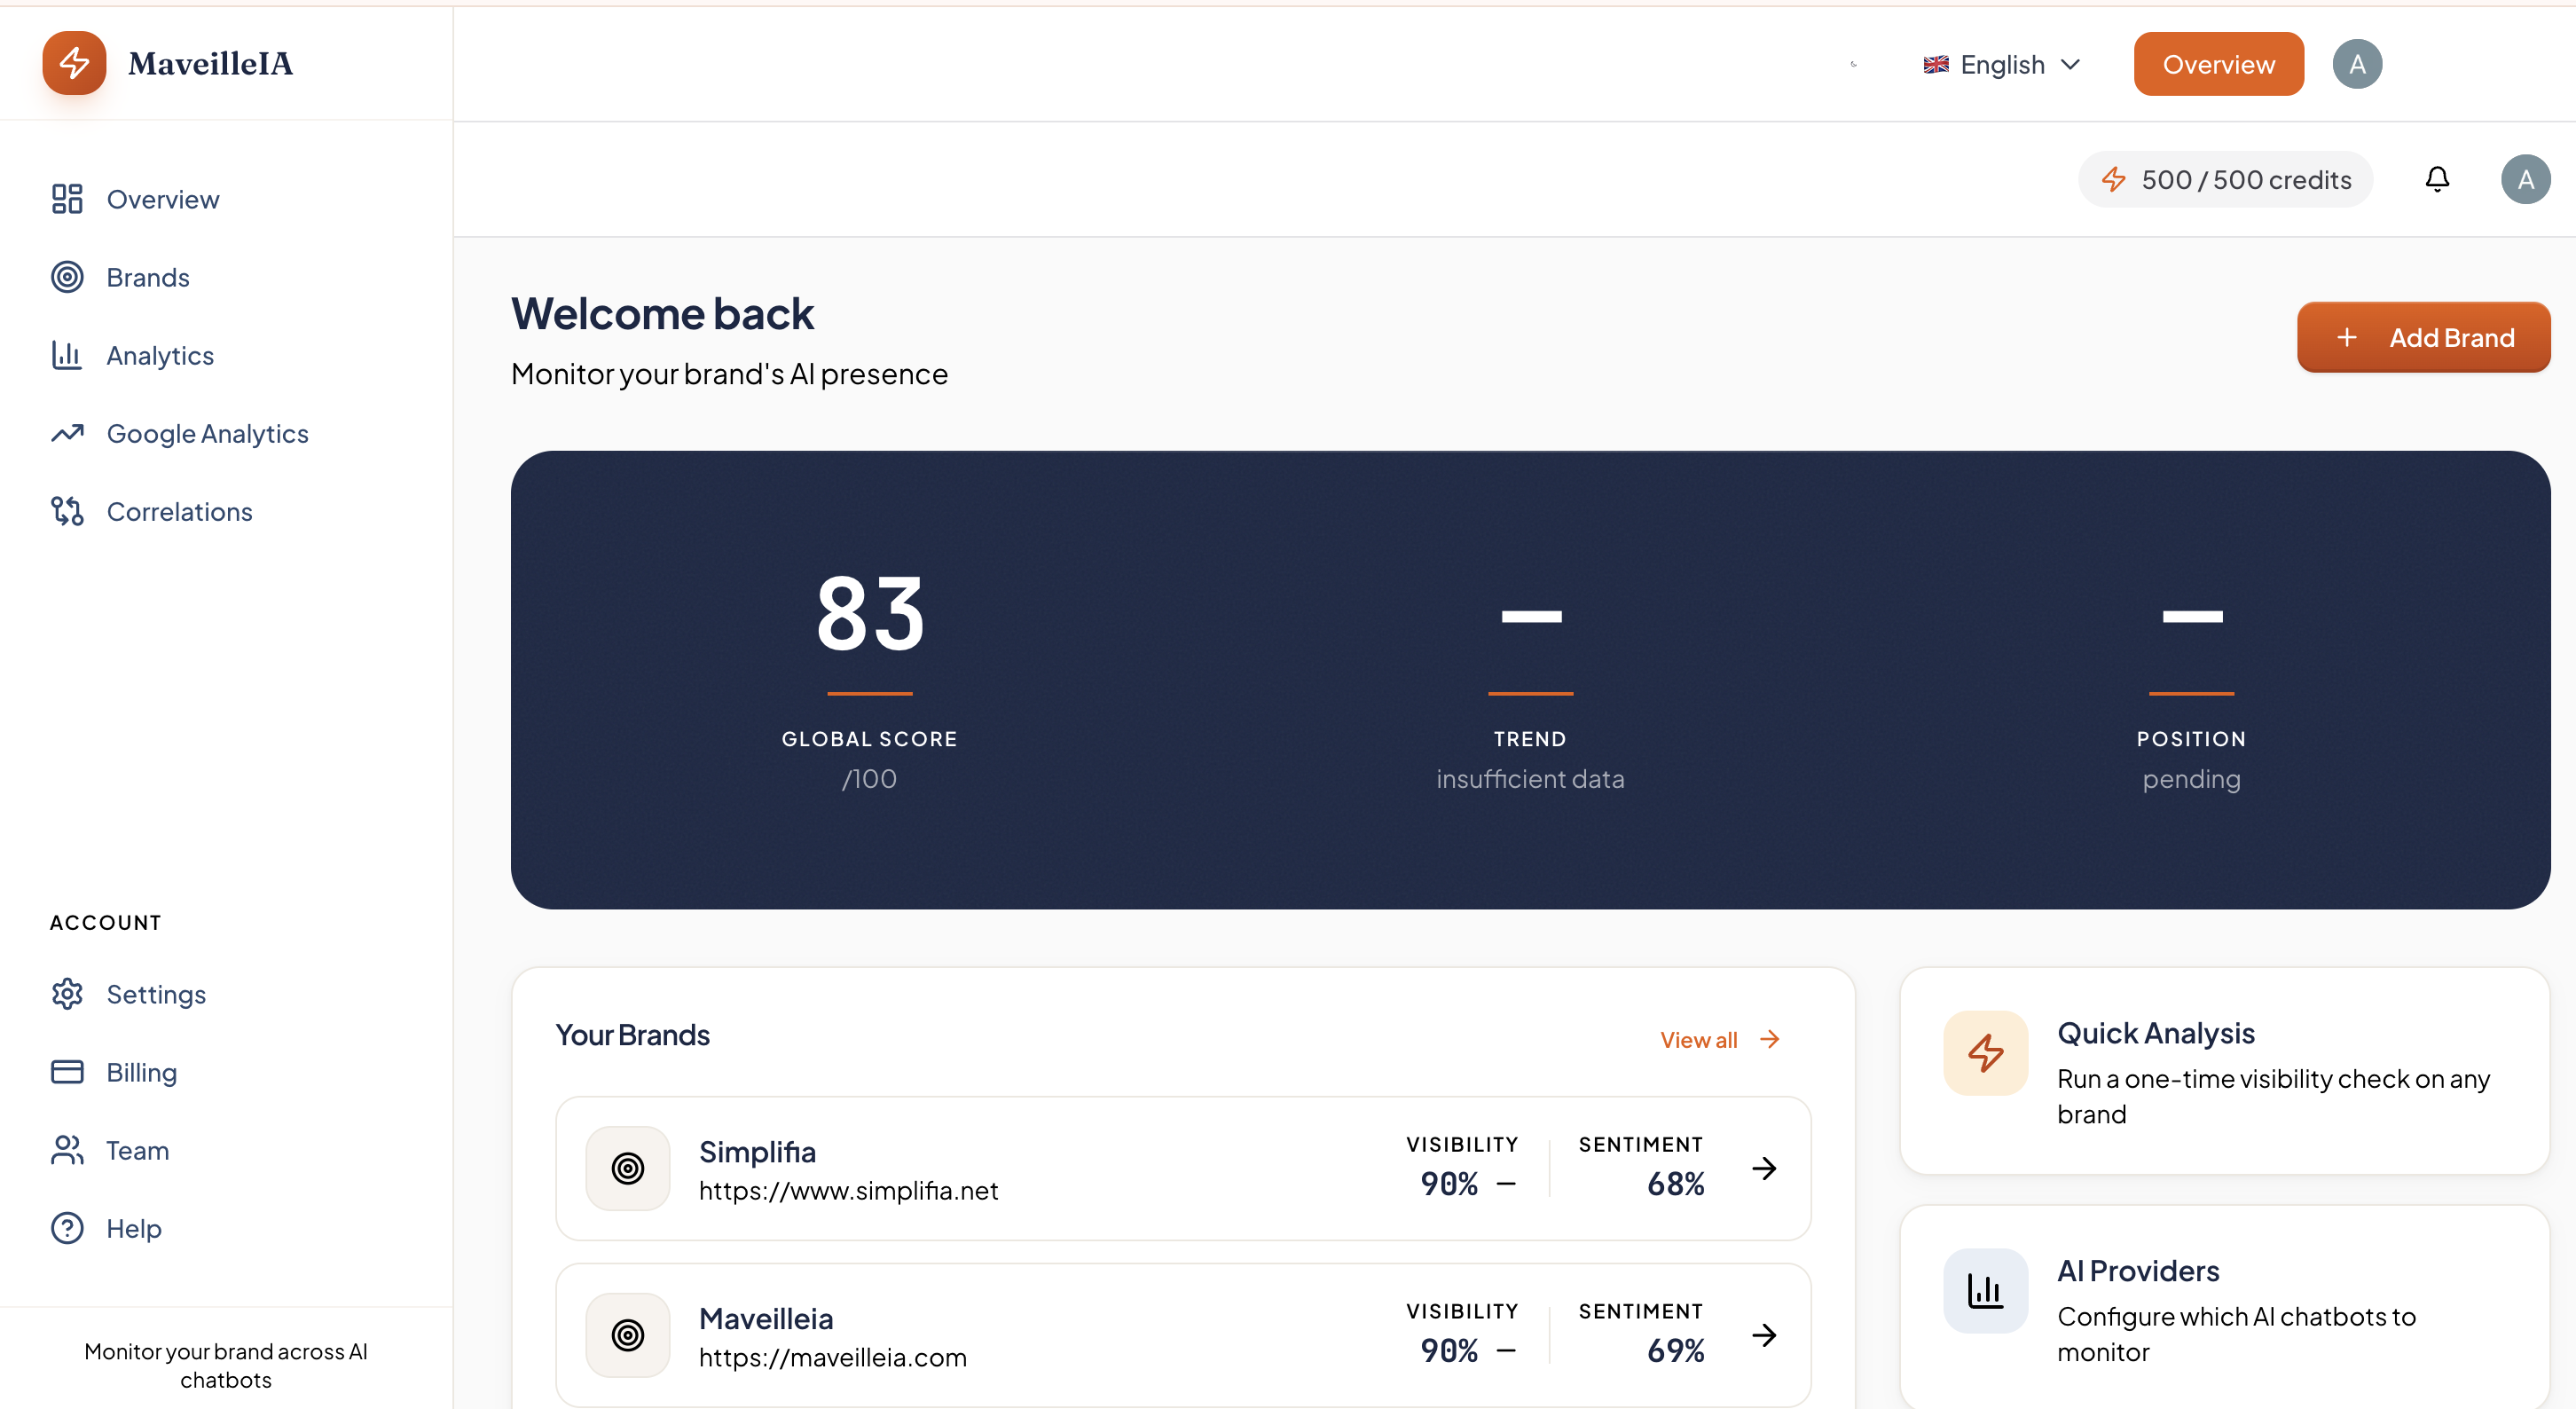Open Billing under Account
Viewport: 2576px width, 1409px height.
[x=141, y=1072]
